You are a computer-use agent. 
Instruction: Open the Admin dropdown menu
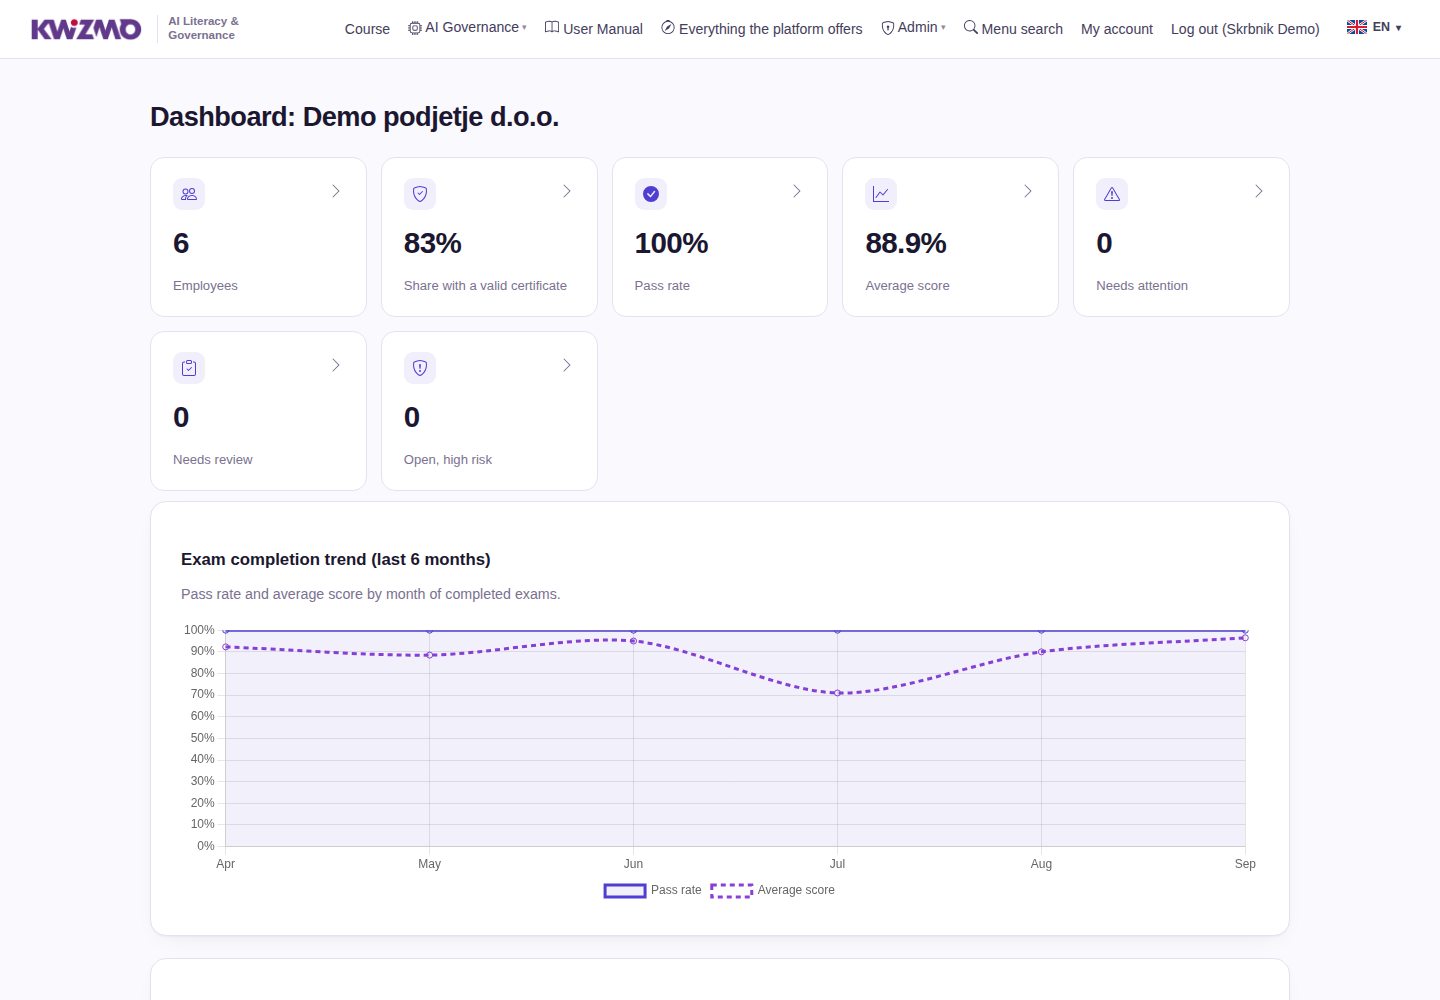click(913, 28)
